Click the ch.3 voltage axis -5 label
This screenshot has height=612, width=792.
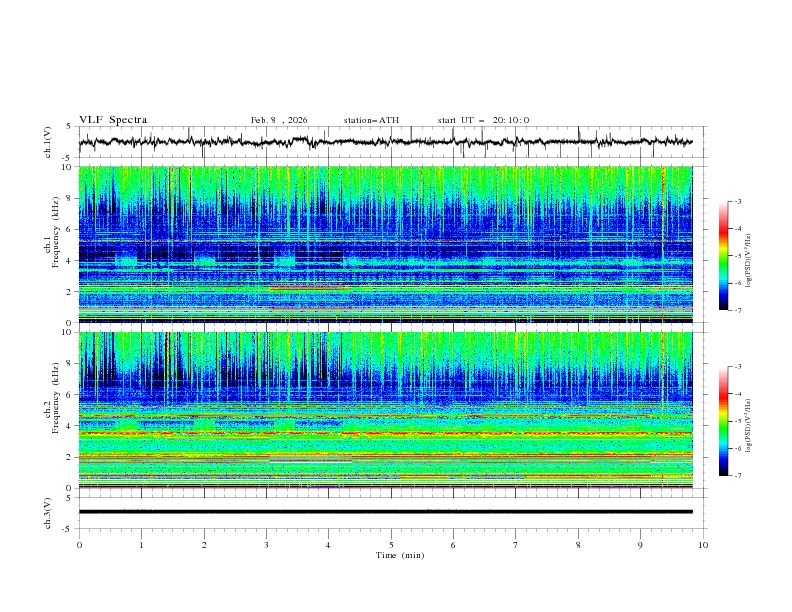coord(67,529)
